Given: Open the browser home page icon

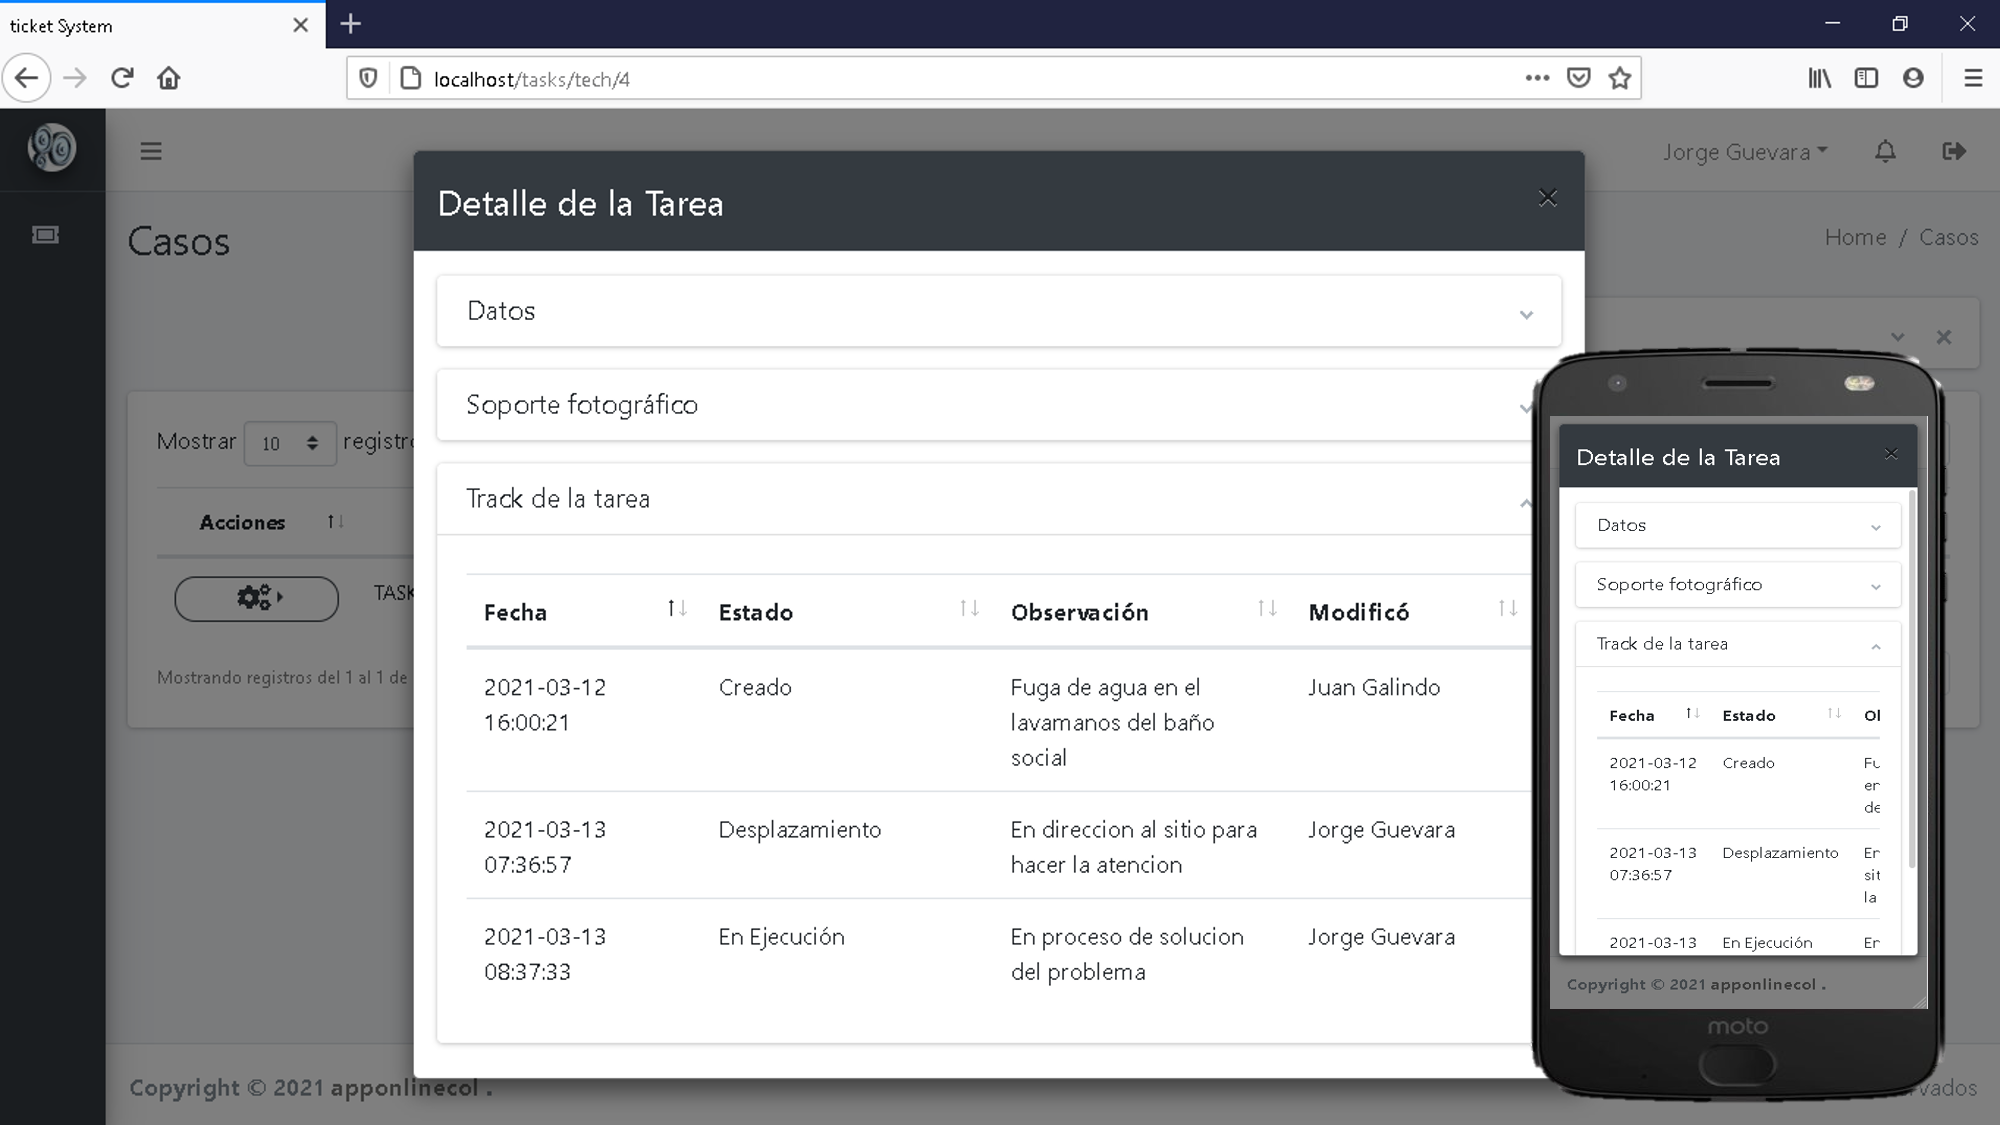Looking at the screenshot, I should coord(169,78).
